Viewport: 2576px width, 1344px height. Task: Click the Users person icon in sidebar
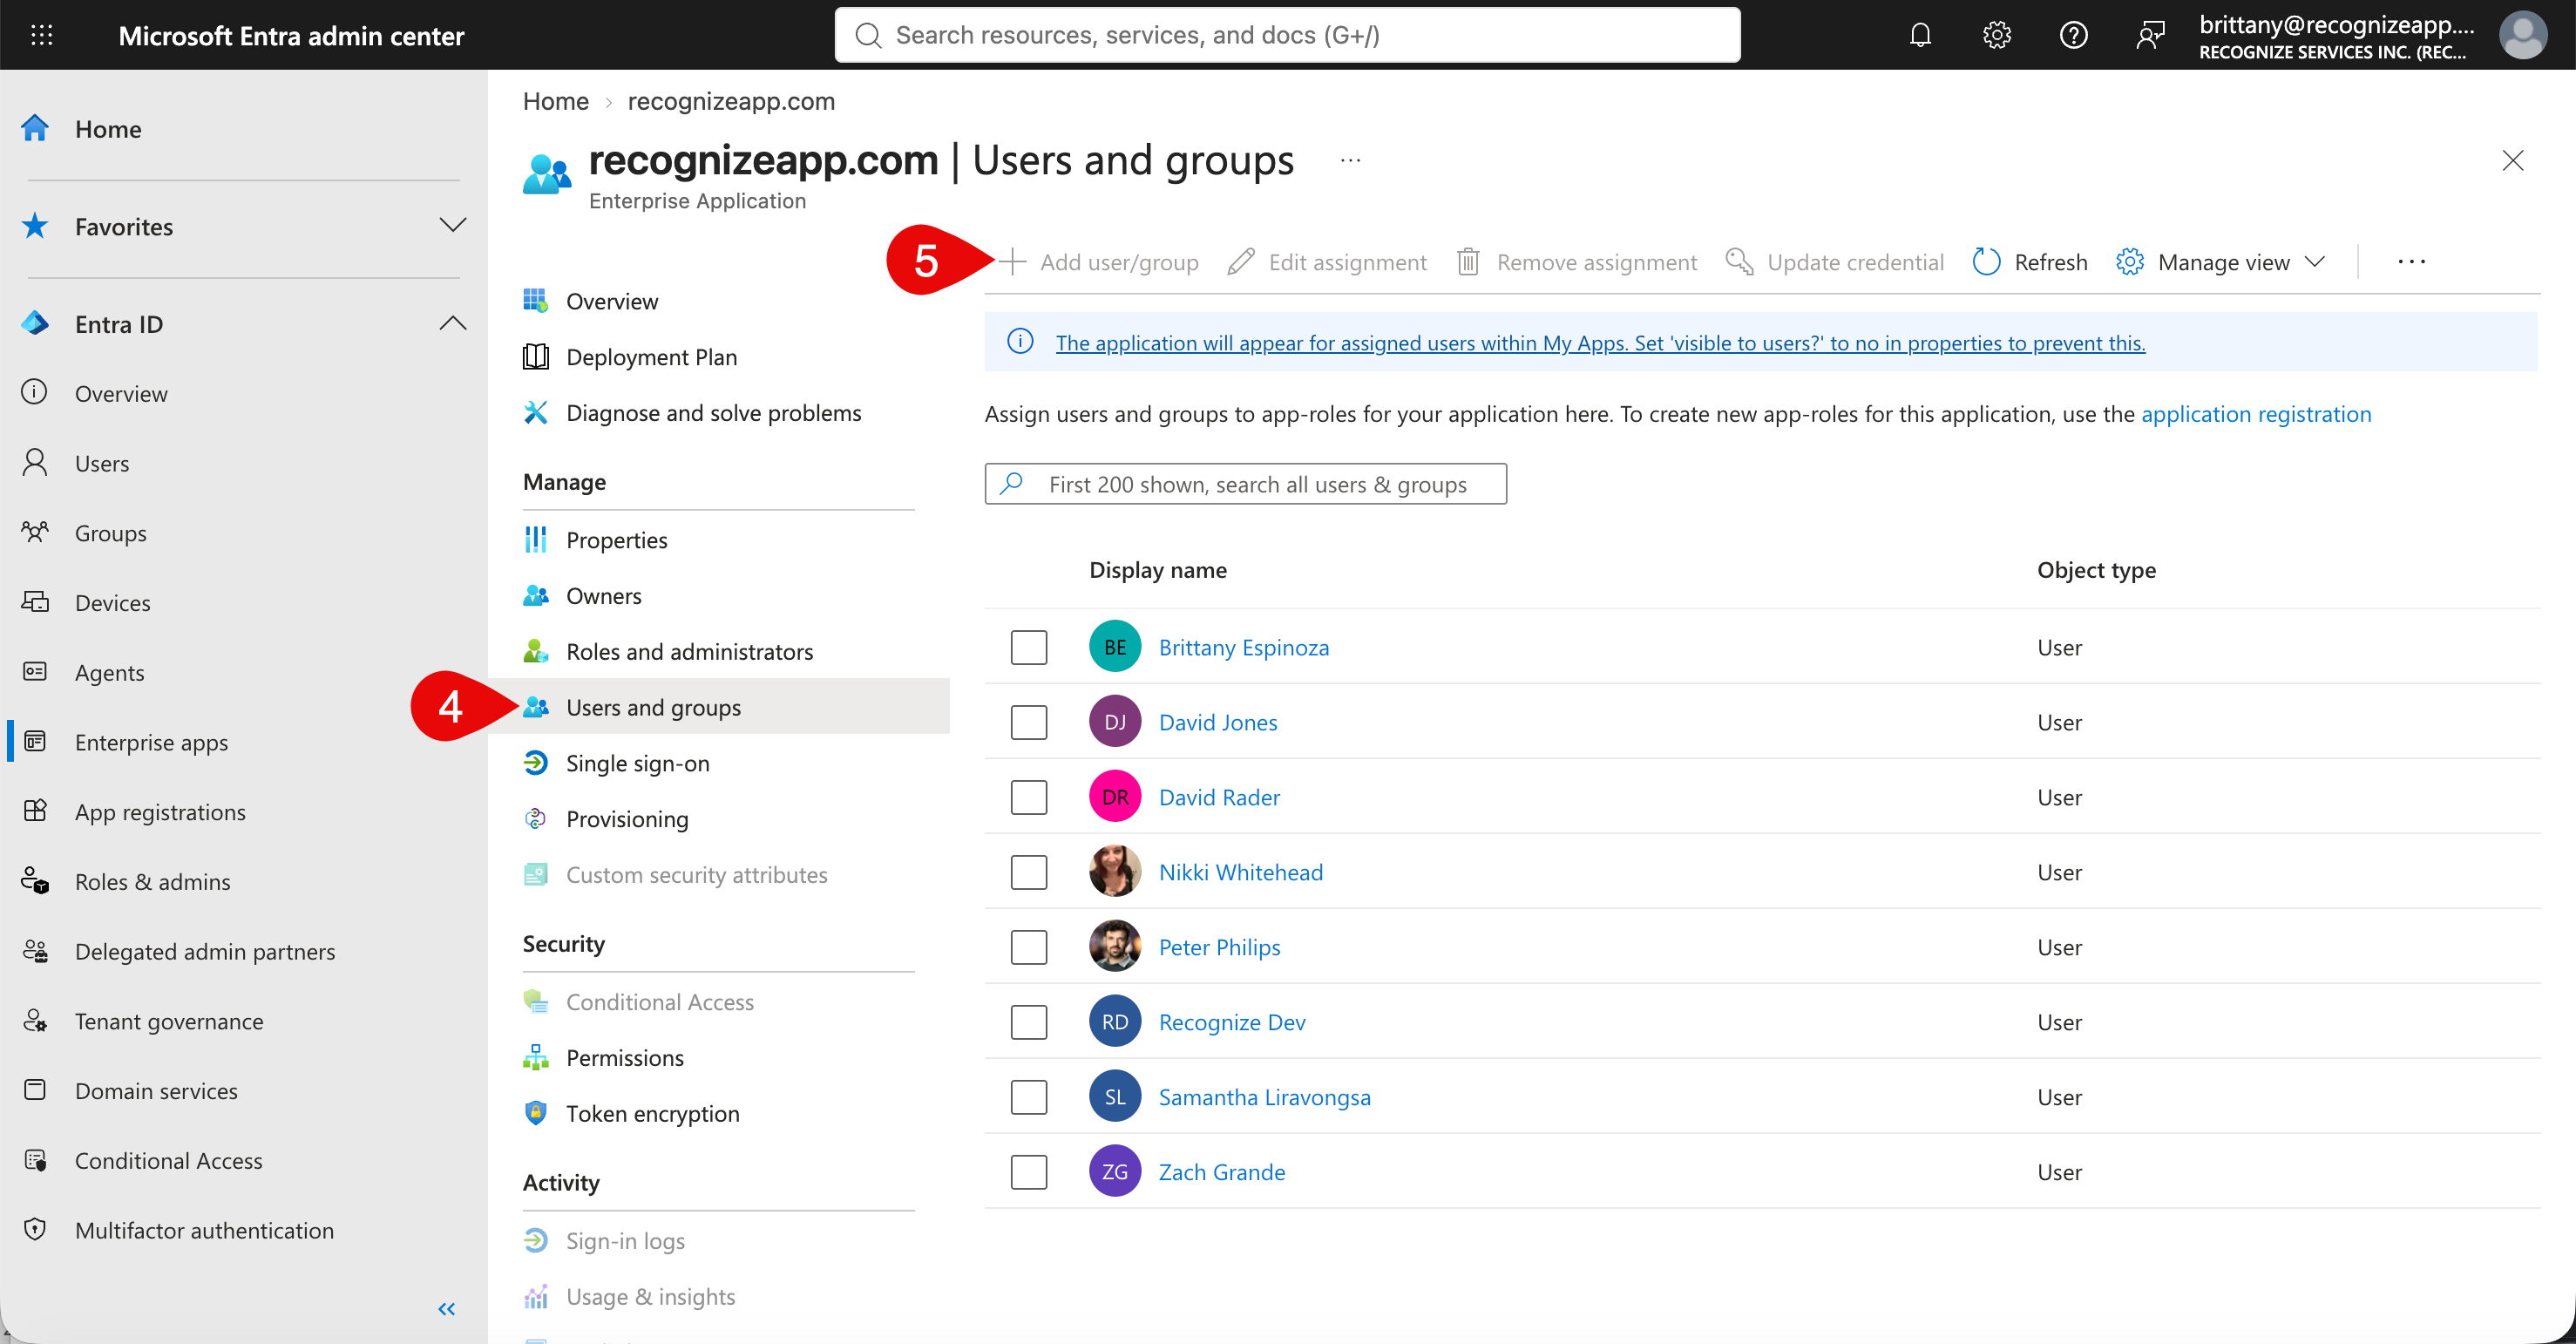35,462
